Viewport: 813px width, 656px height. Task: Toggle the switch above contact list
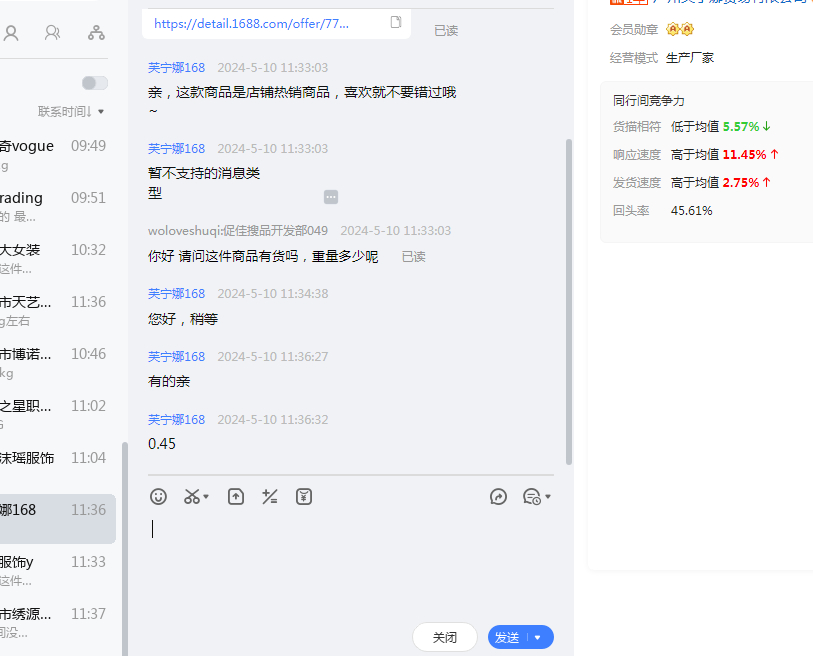pyautogui.click(x=94, y=83)
